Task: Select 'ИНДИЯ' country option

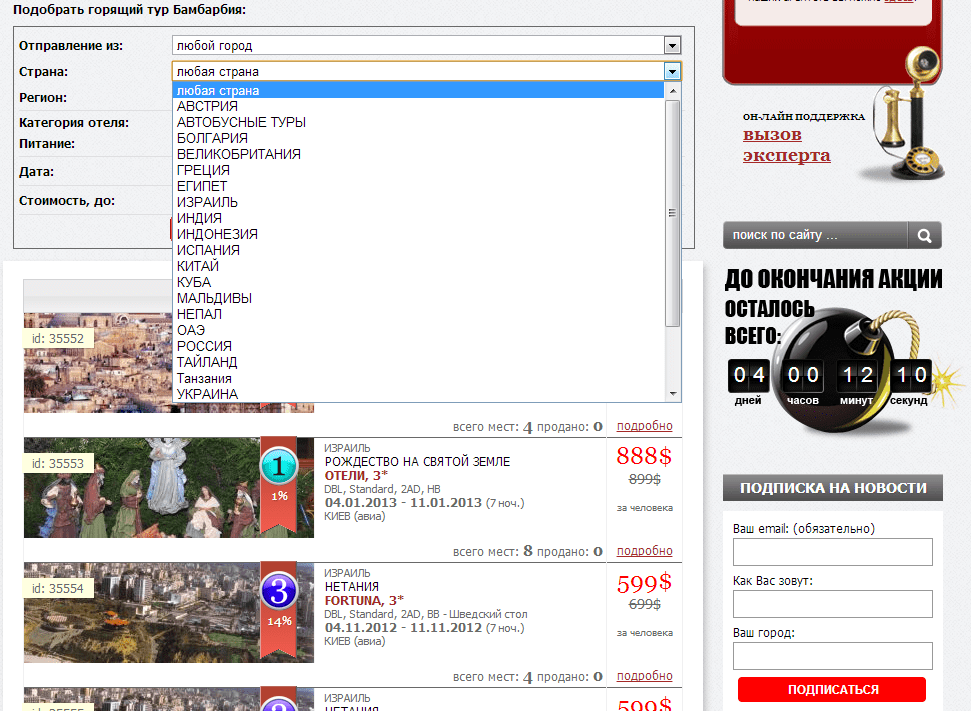Action: pos(418,219)
